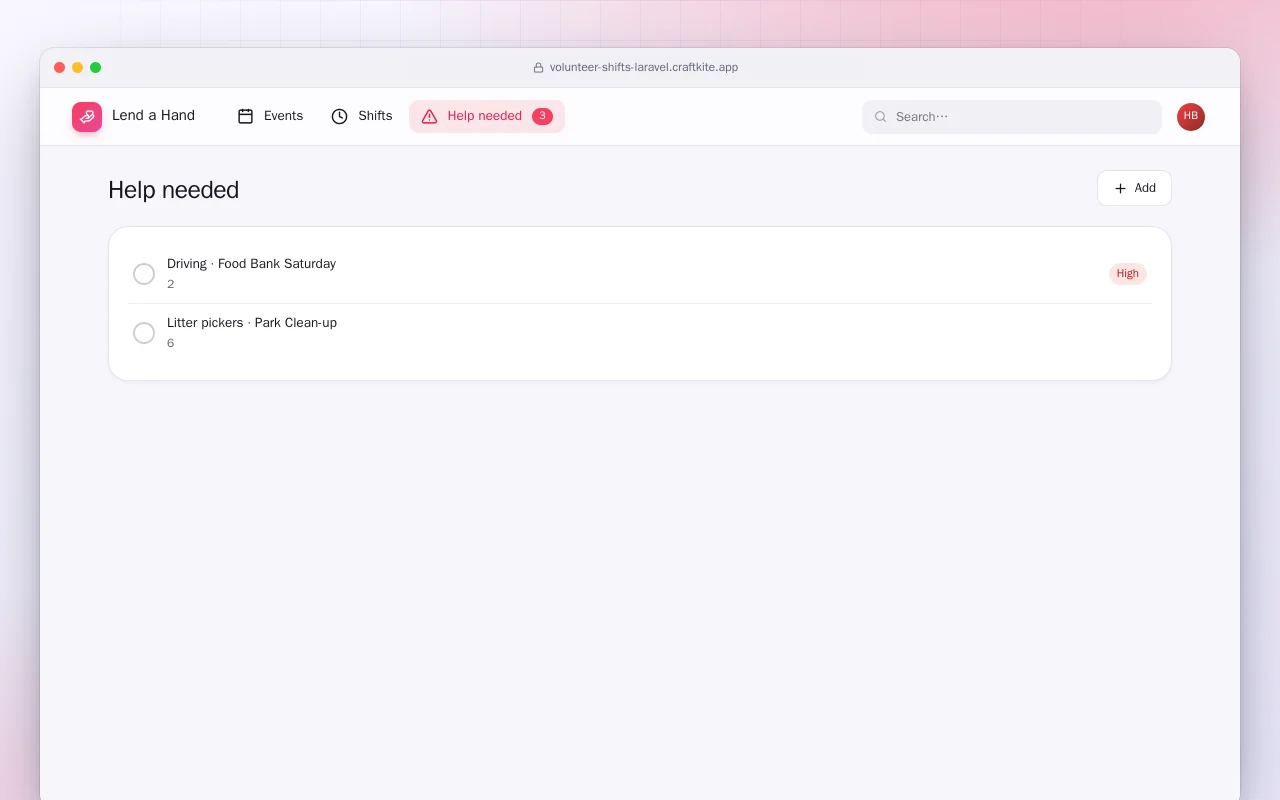Switch to the Shifts tab
The height and width of the screenshot is (800, 1280).
362,116
